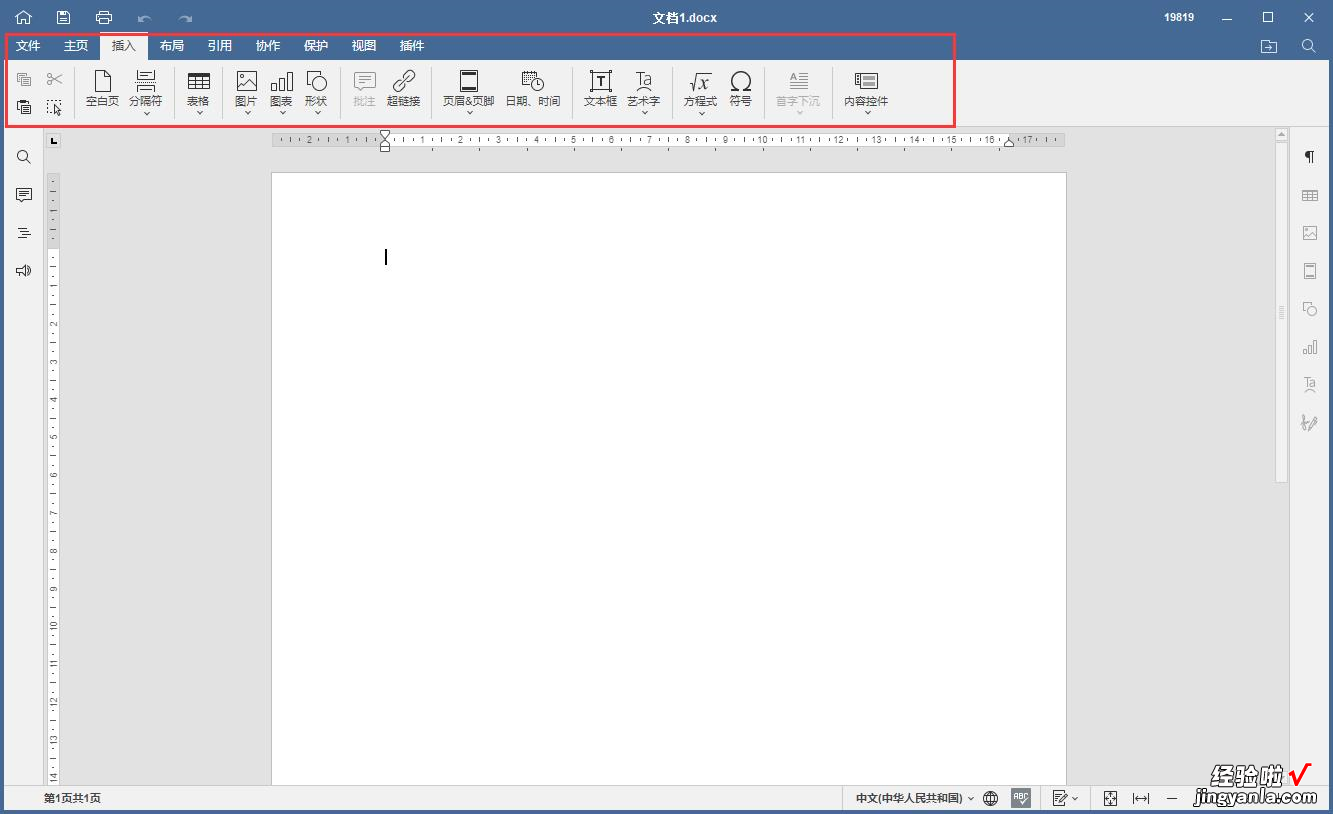Click the zoom out minus button
Viewport: 1333px width, 814px height.
click(x=1172, y=798)
